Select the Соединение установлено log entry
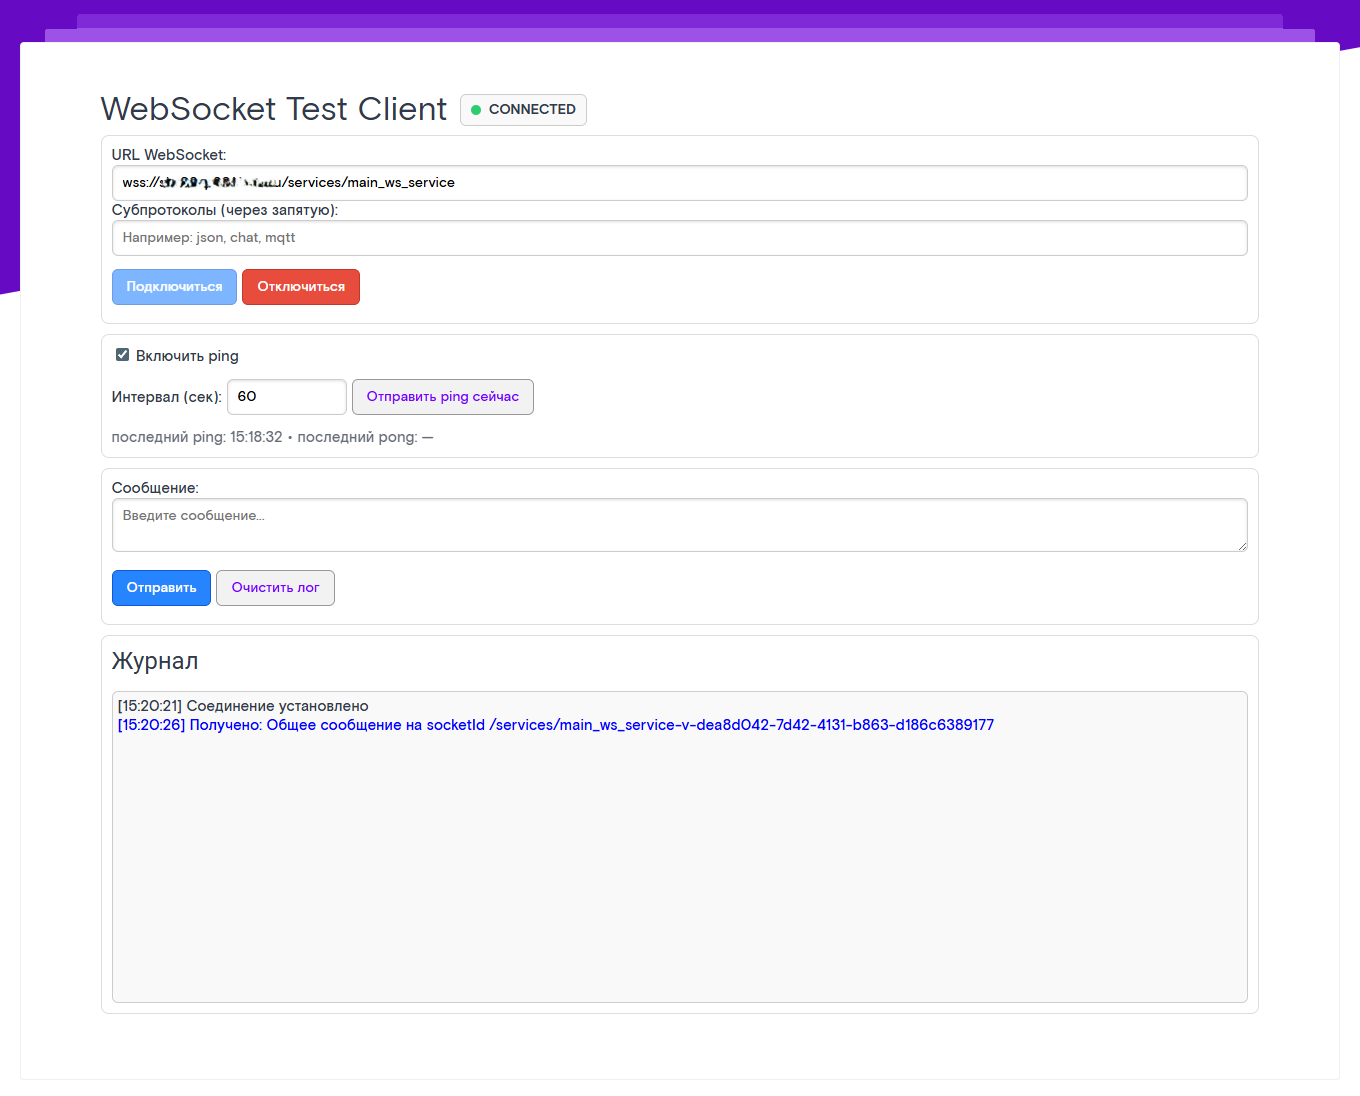Image resolution: width=1360 pixels, height=1096 pixels. [243, 706]
